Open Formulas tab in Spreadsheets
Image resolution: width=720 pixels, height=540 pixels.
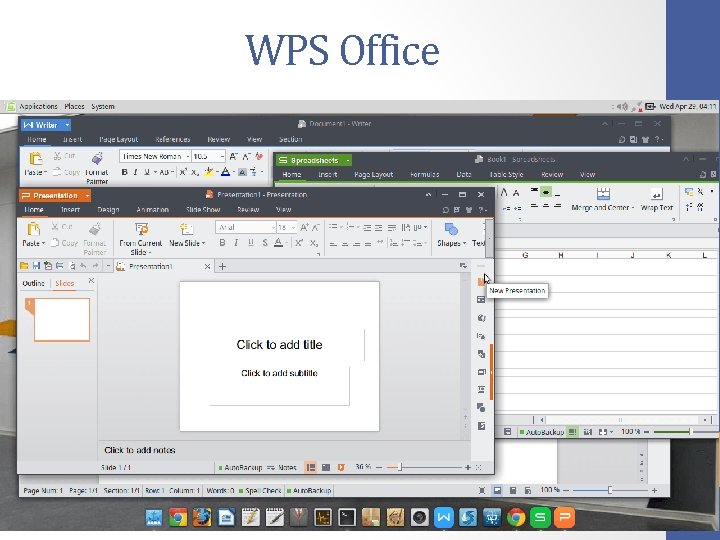[425, 174]
